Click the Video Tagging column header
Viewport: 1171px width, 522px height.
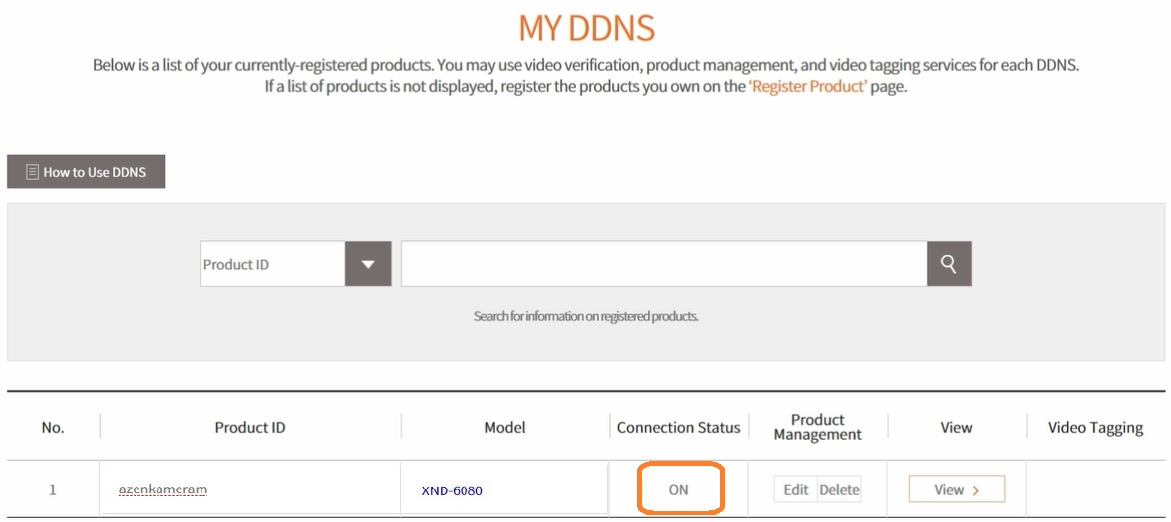click(1096, 428)
